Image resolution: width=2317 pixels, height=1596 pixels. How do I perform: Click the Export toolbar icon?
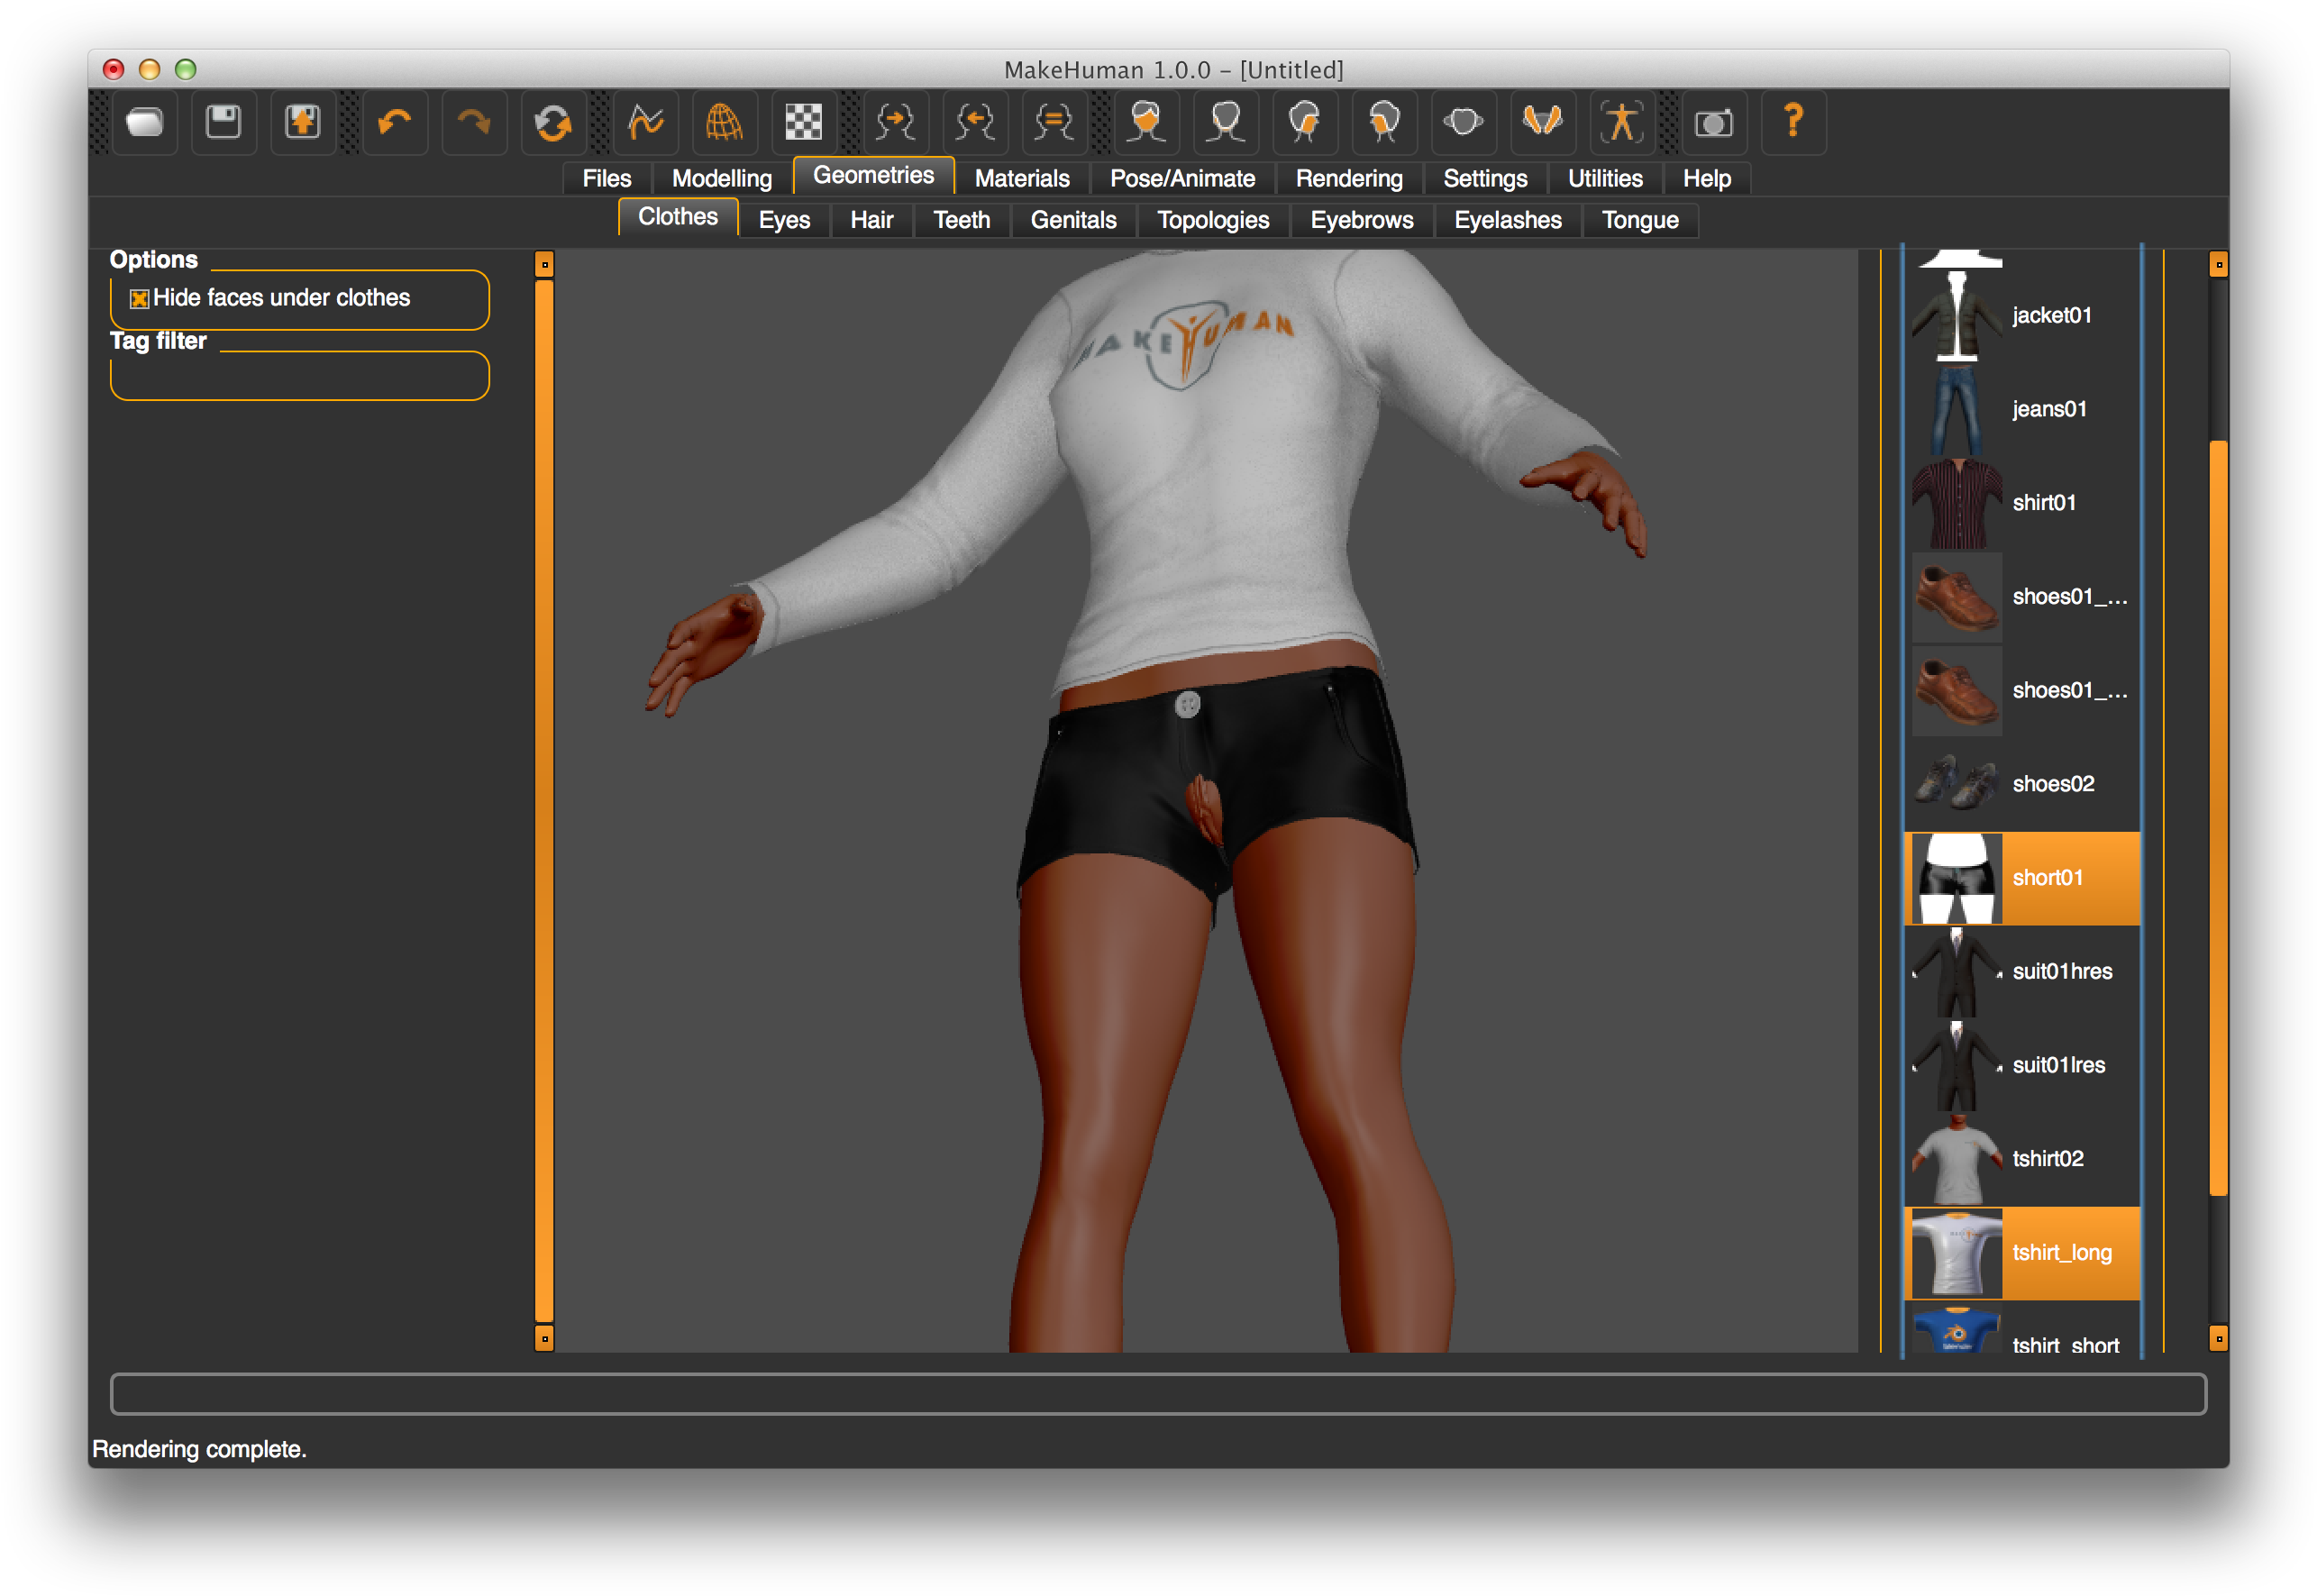pyautogui.click(x=302, y=122)
